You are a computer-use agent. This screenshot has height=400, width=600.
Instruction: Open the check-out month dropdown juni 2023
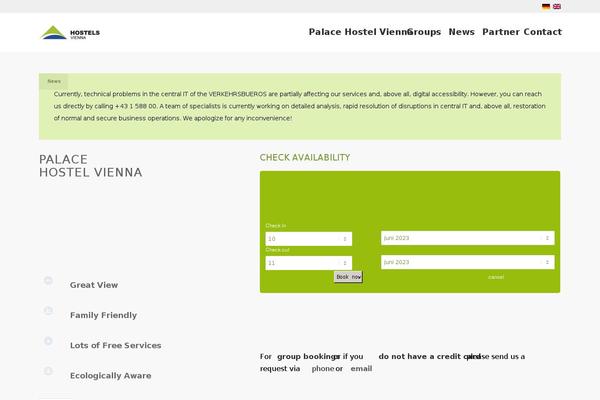(468, 262)
